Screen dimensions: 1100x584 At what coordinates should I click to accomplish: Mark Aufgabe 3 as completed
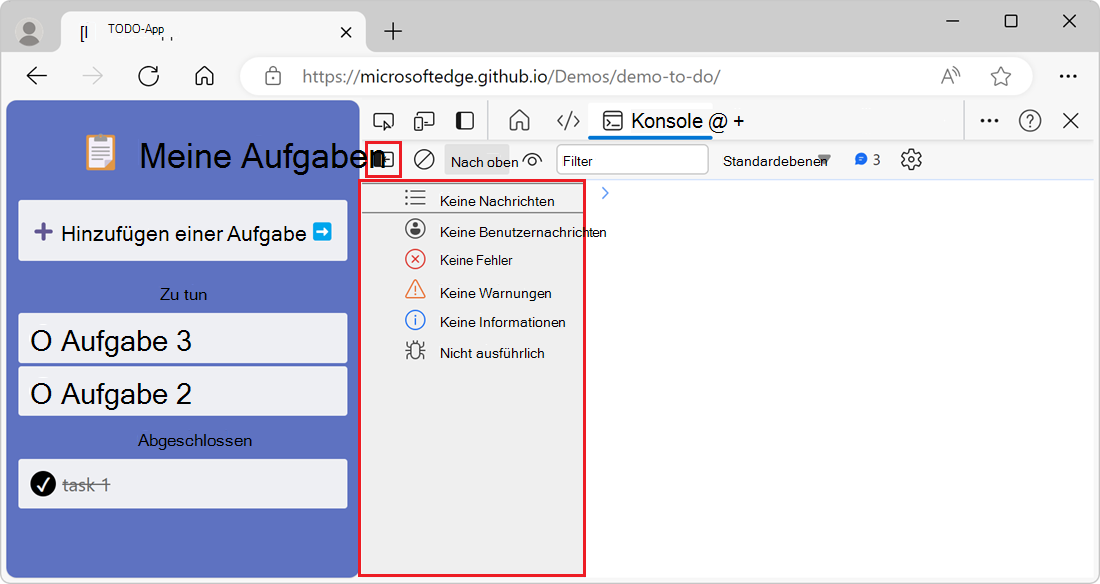click(x=41, y=341)
